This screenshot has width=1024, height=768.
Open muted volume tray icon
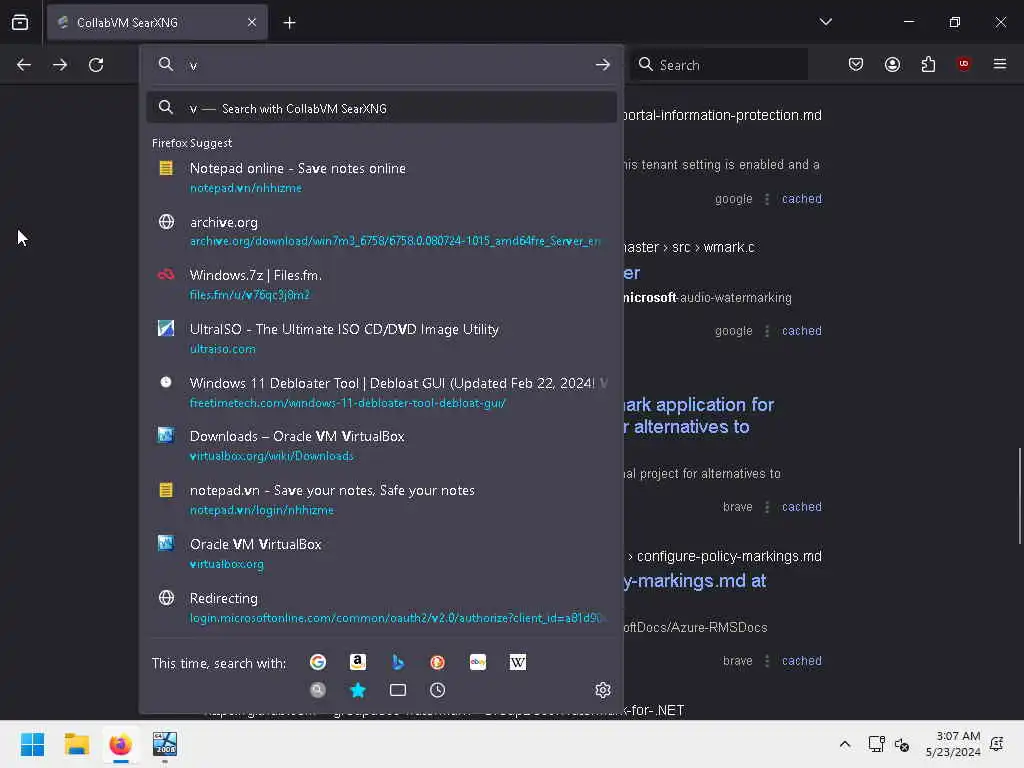[902, 744]
